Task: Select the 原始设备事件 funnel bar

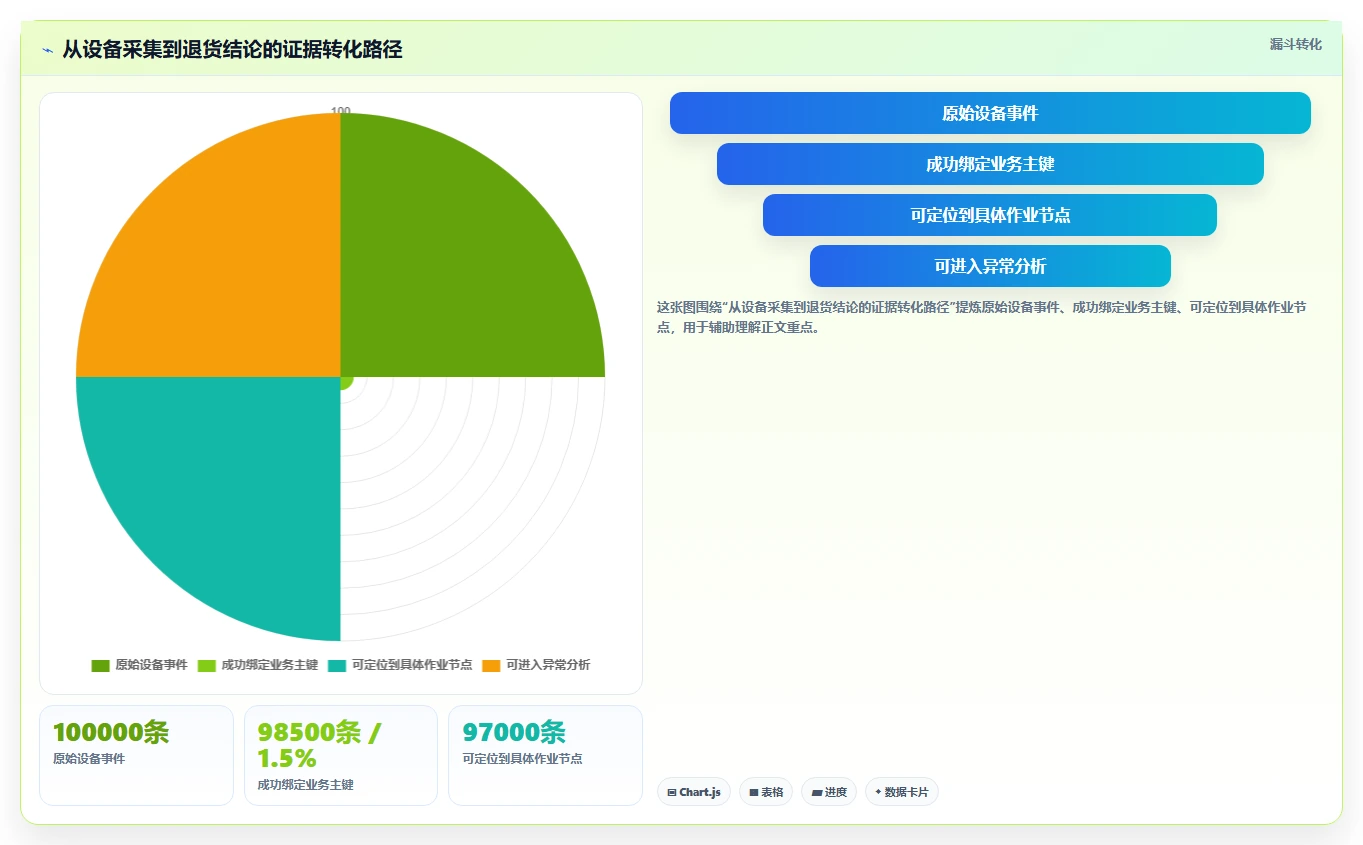Action: pyautogui.click(x=990, y=113)
